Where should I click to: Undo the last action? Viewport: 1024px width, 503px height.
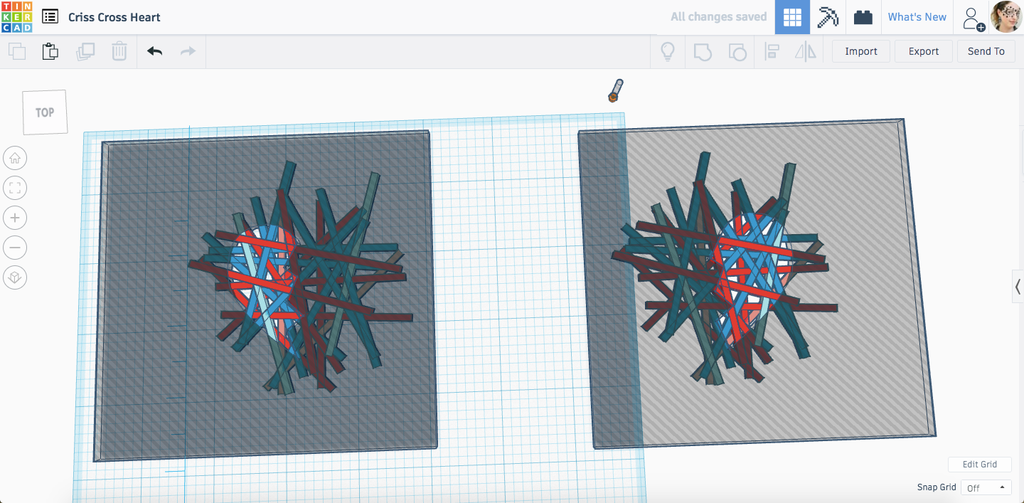click(x=155, y=52)
